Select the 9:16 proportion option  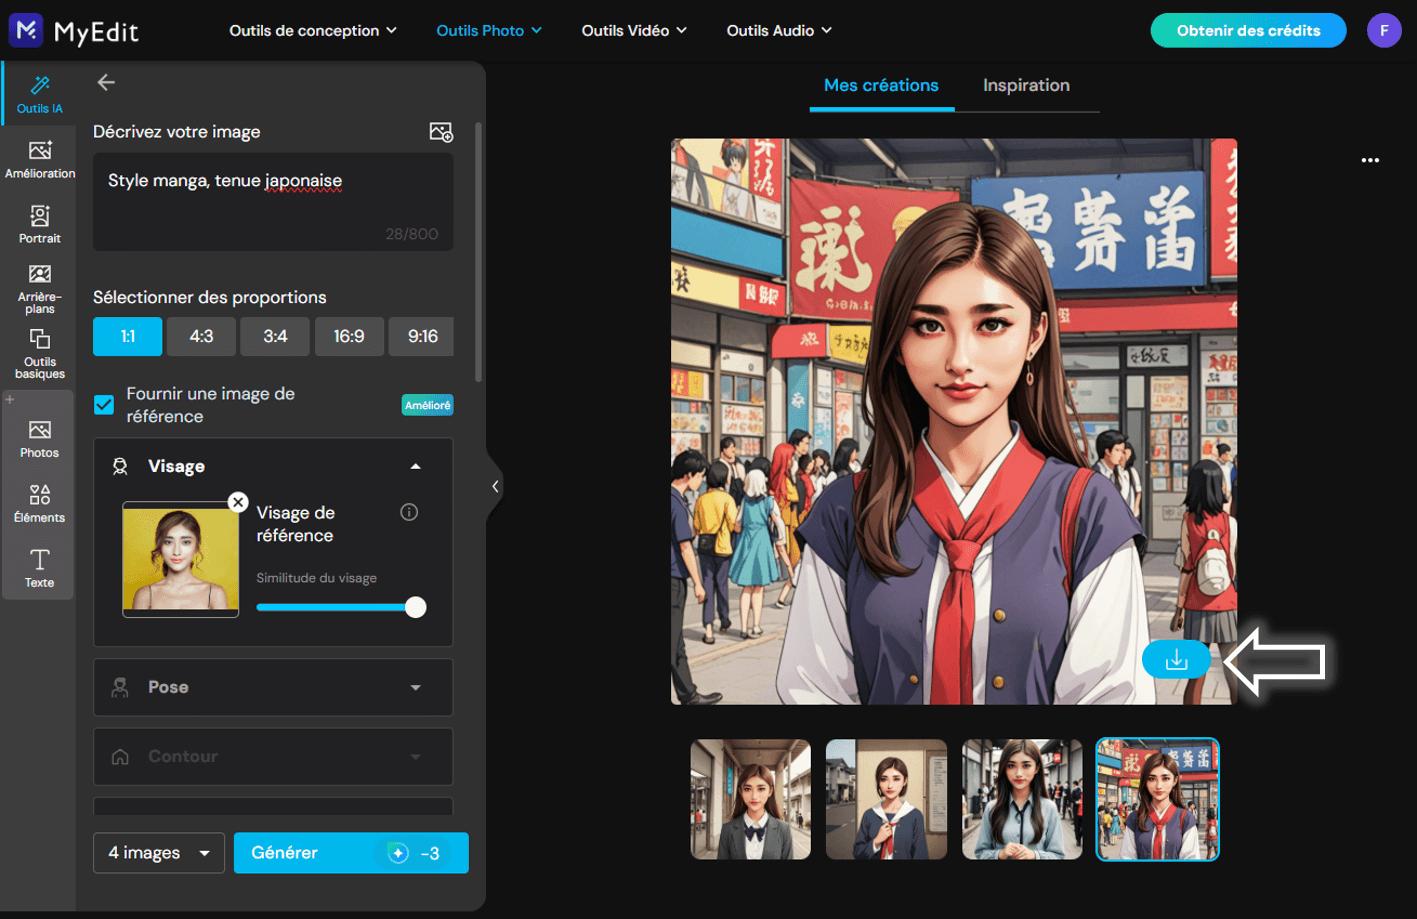pos(421,336)
